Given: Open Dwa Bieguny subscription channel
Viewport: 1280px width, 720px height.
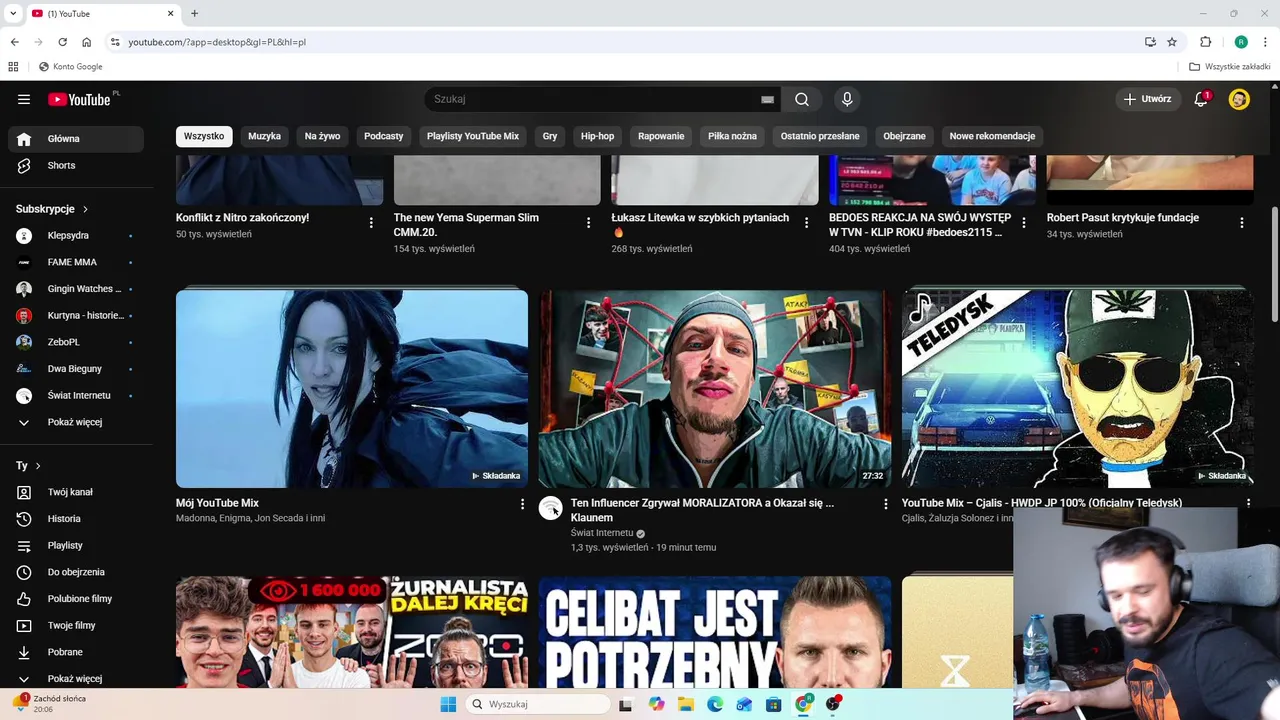Looking at the screenshot, I should [76, 369].
